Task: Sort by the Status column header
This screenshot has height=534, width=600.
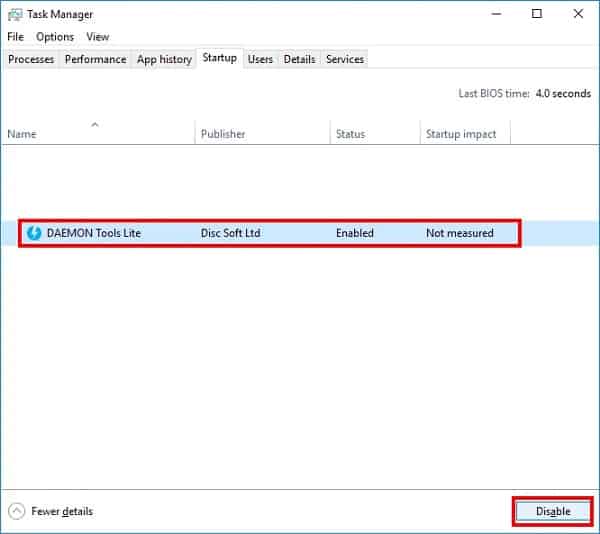Action: (x=375, y=134)
